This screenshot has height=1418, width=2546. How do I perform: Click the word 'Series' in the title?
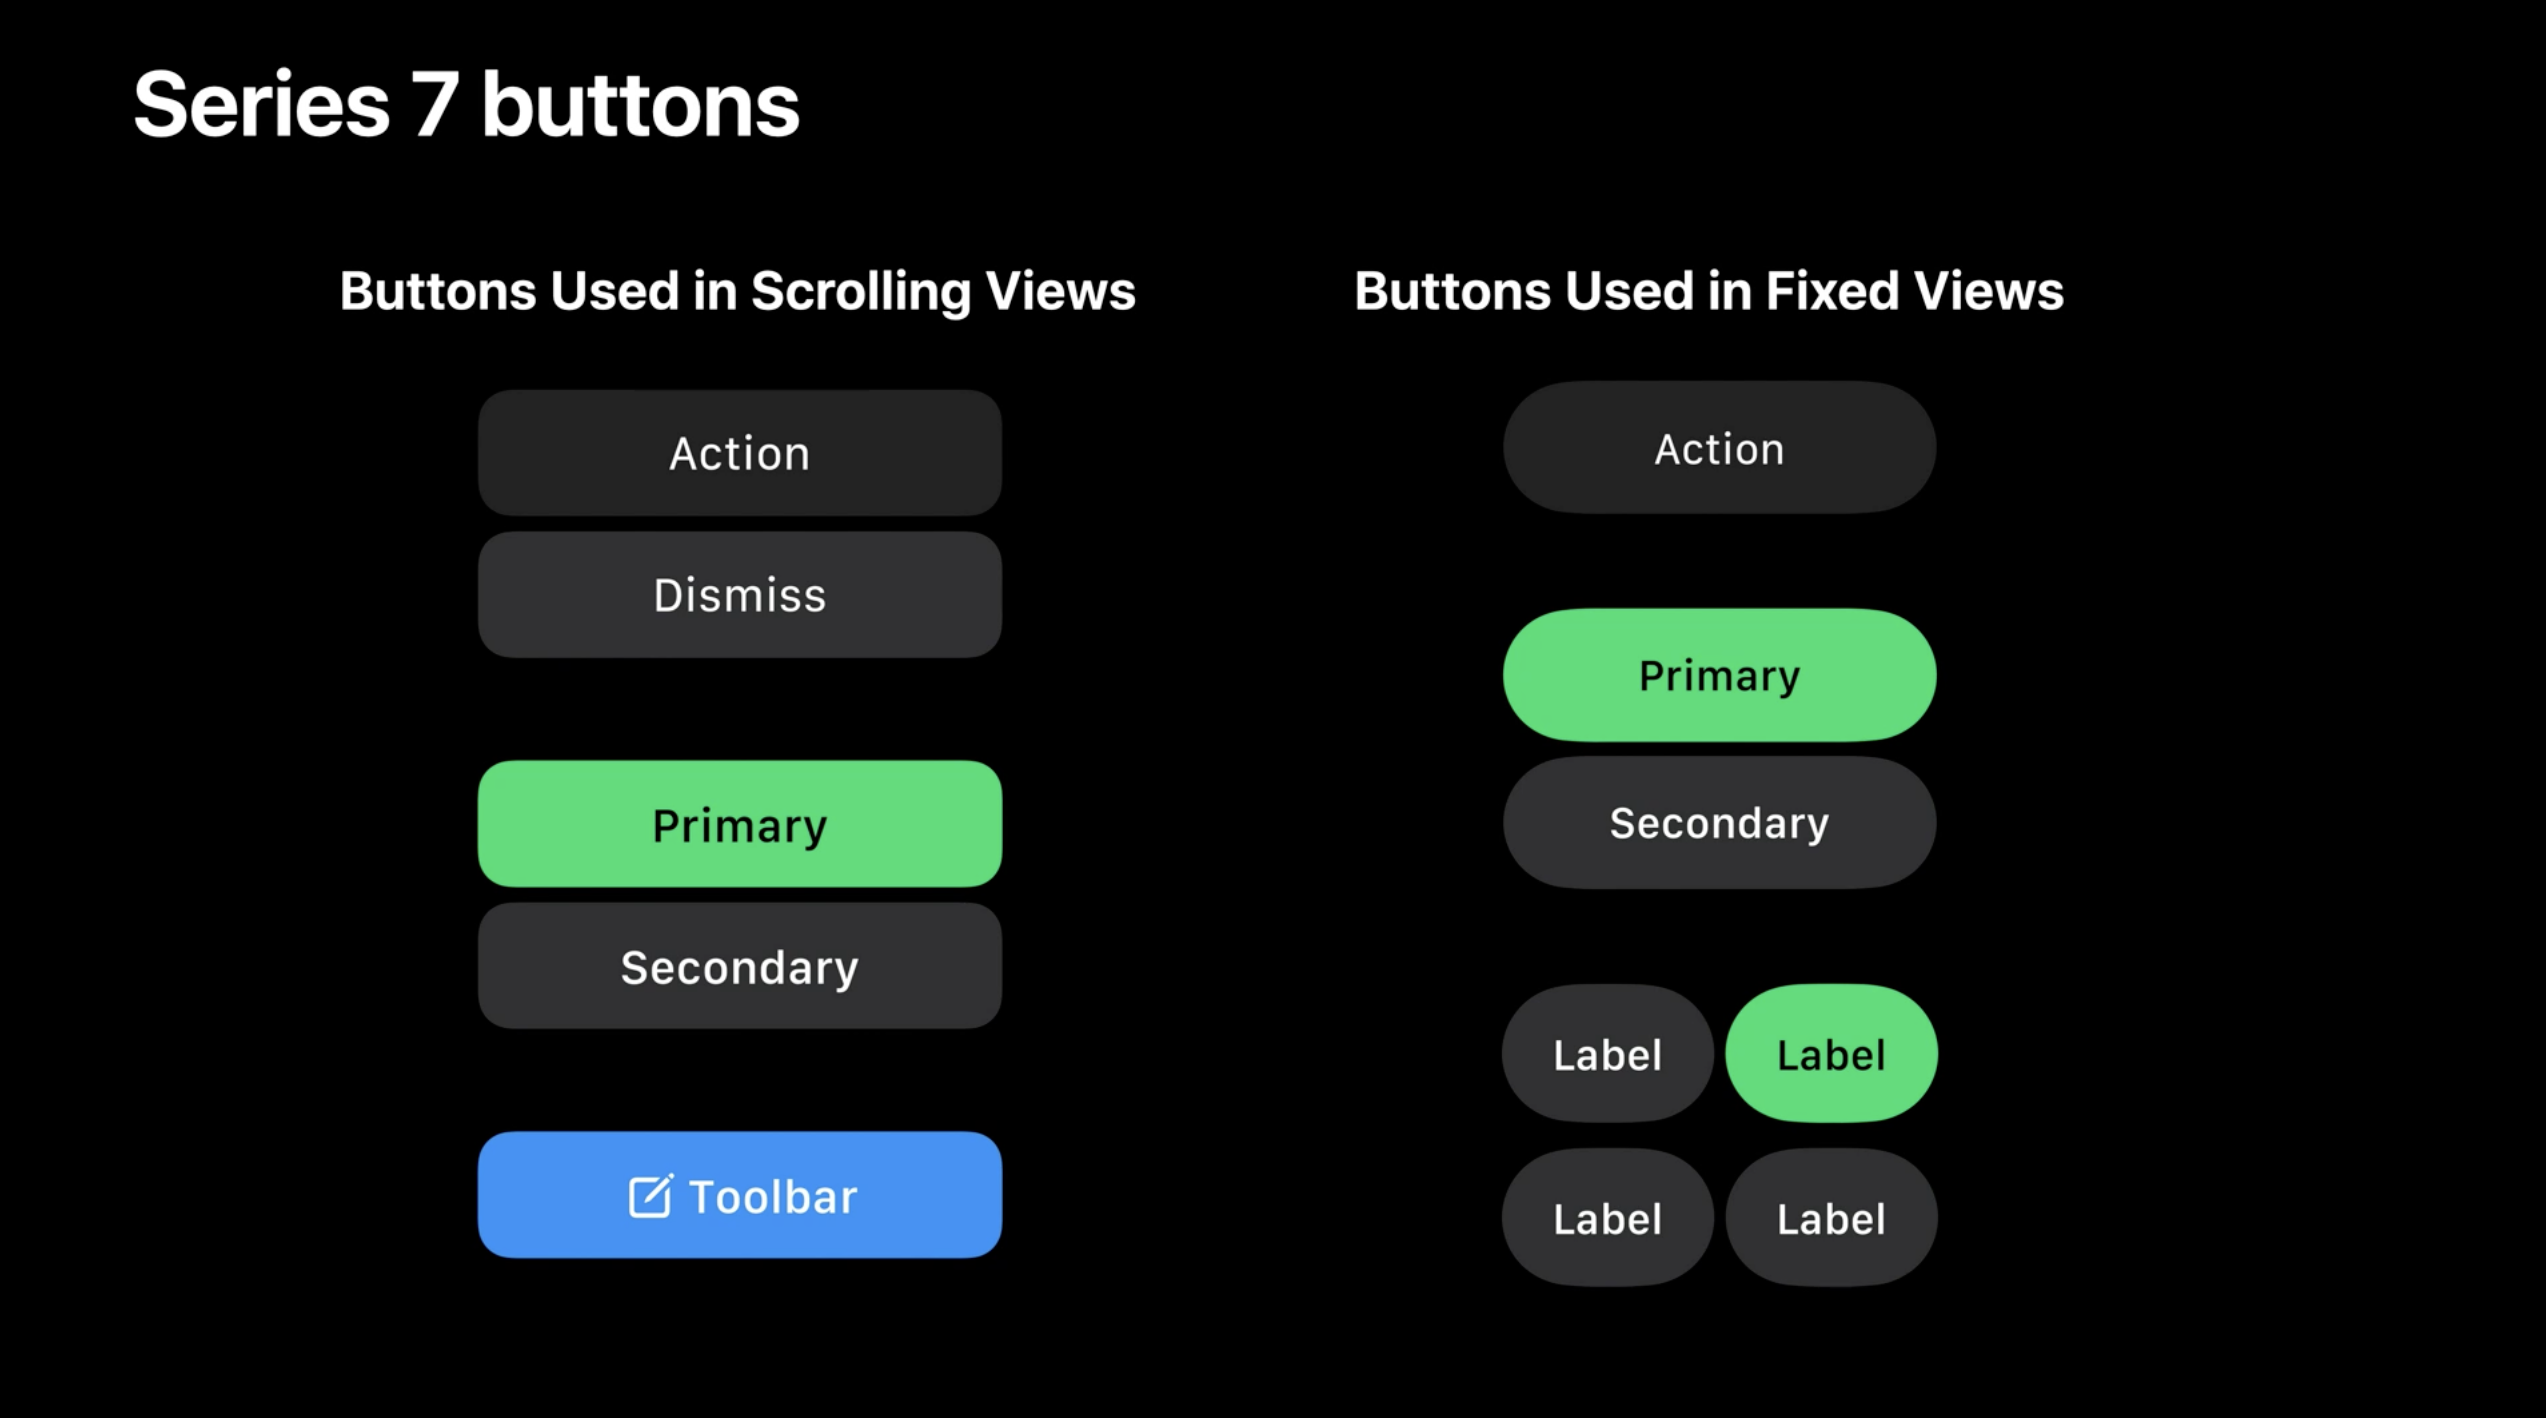[261, 105]
